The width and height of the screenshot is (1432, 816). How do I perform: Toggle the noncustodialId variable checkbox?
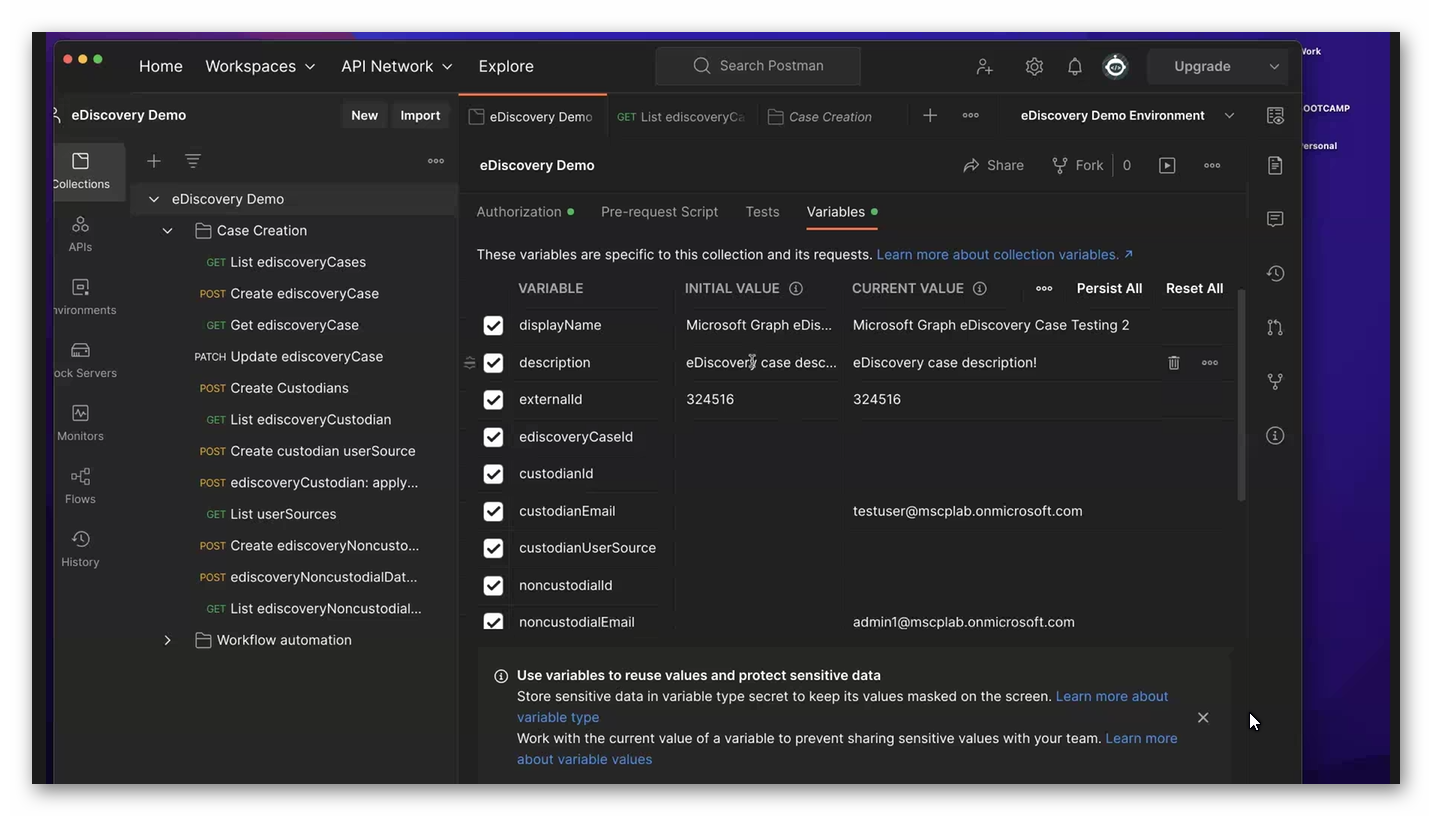[493, 585]
